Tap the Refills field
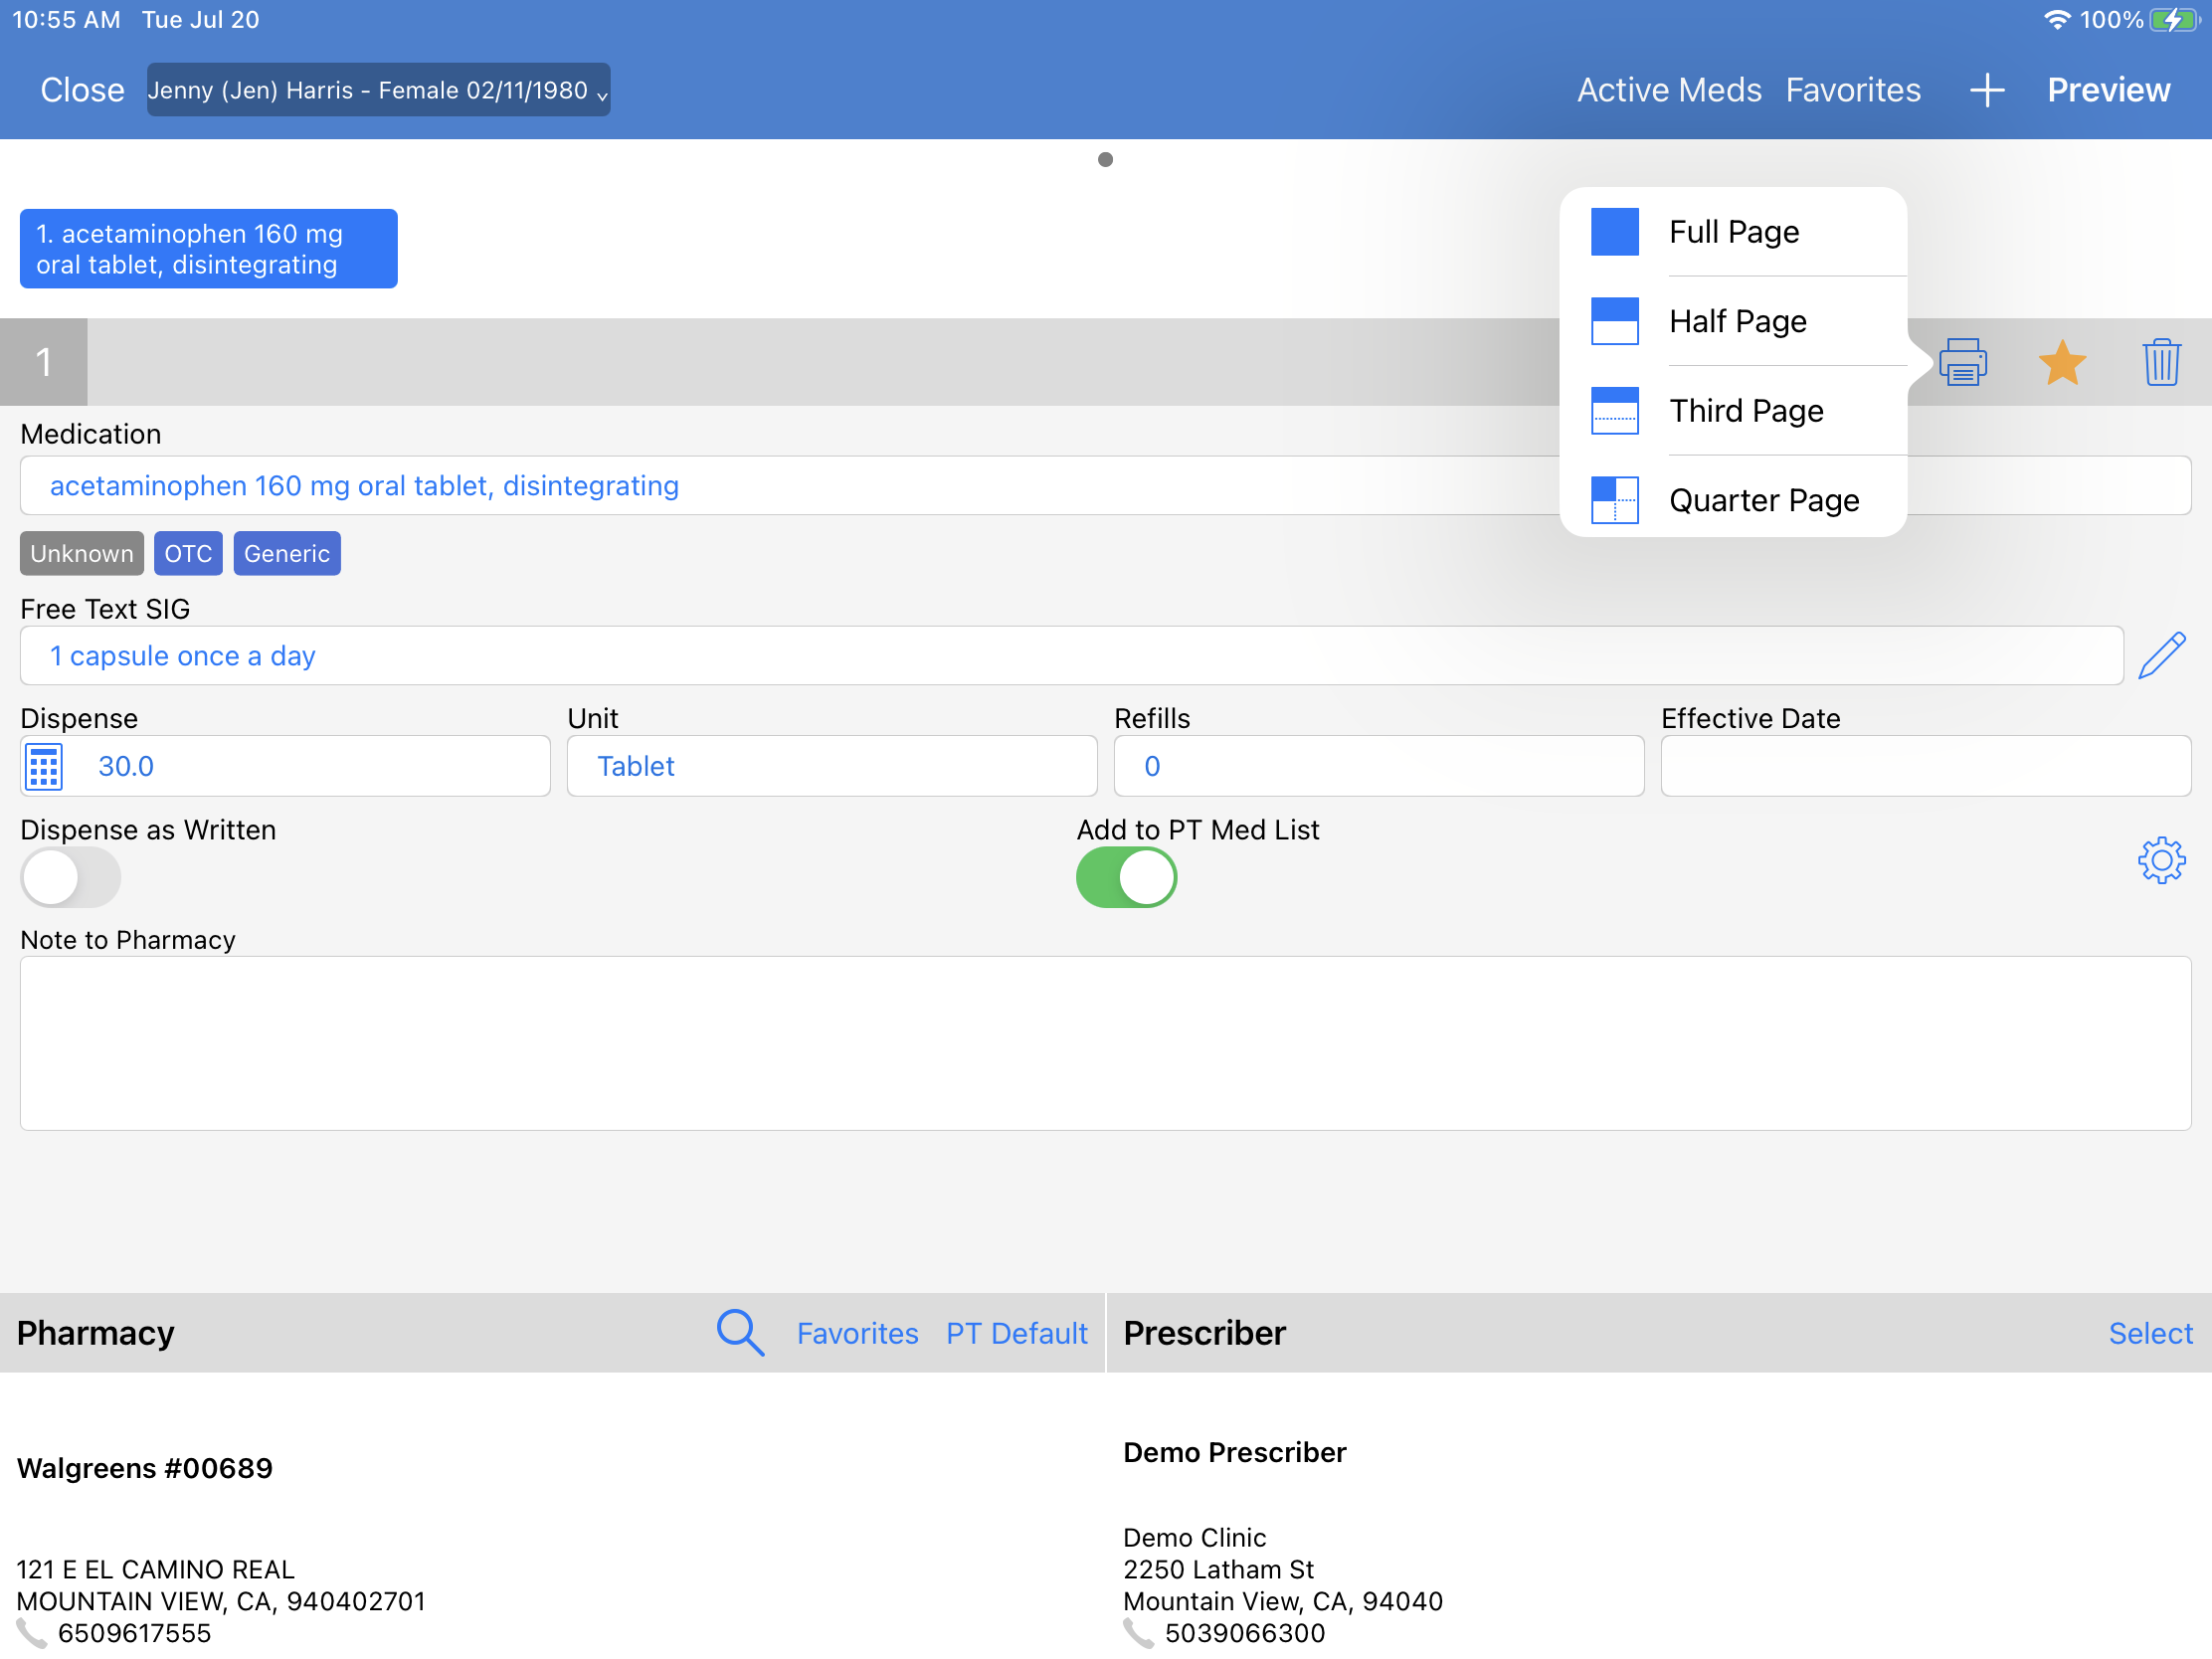The image size is (2212, 1659). click(1378, 767)
